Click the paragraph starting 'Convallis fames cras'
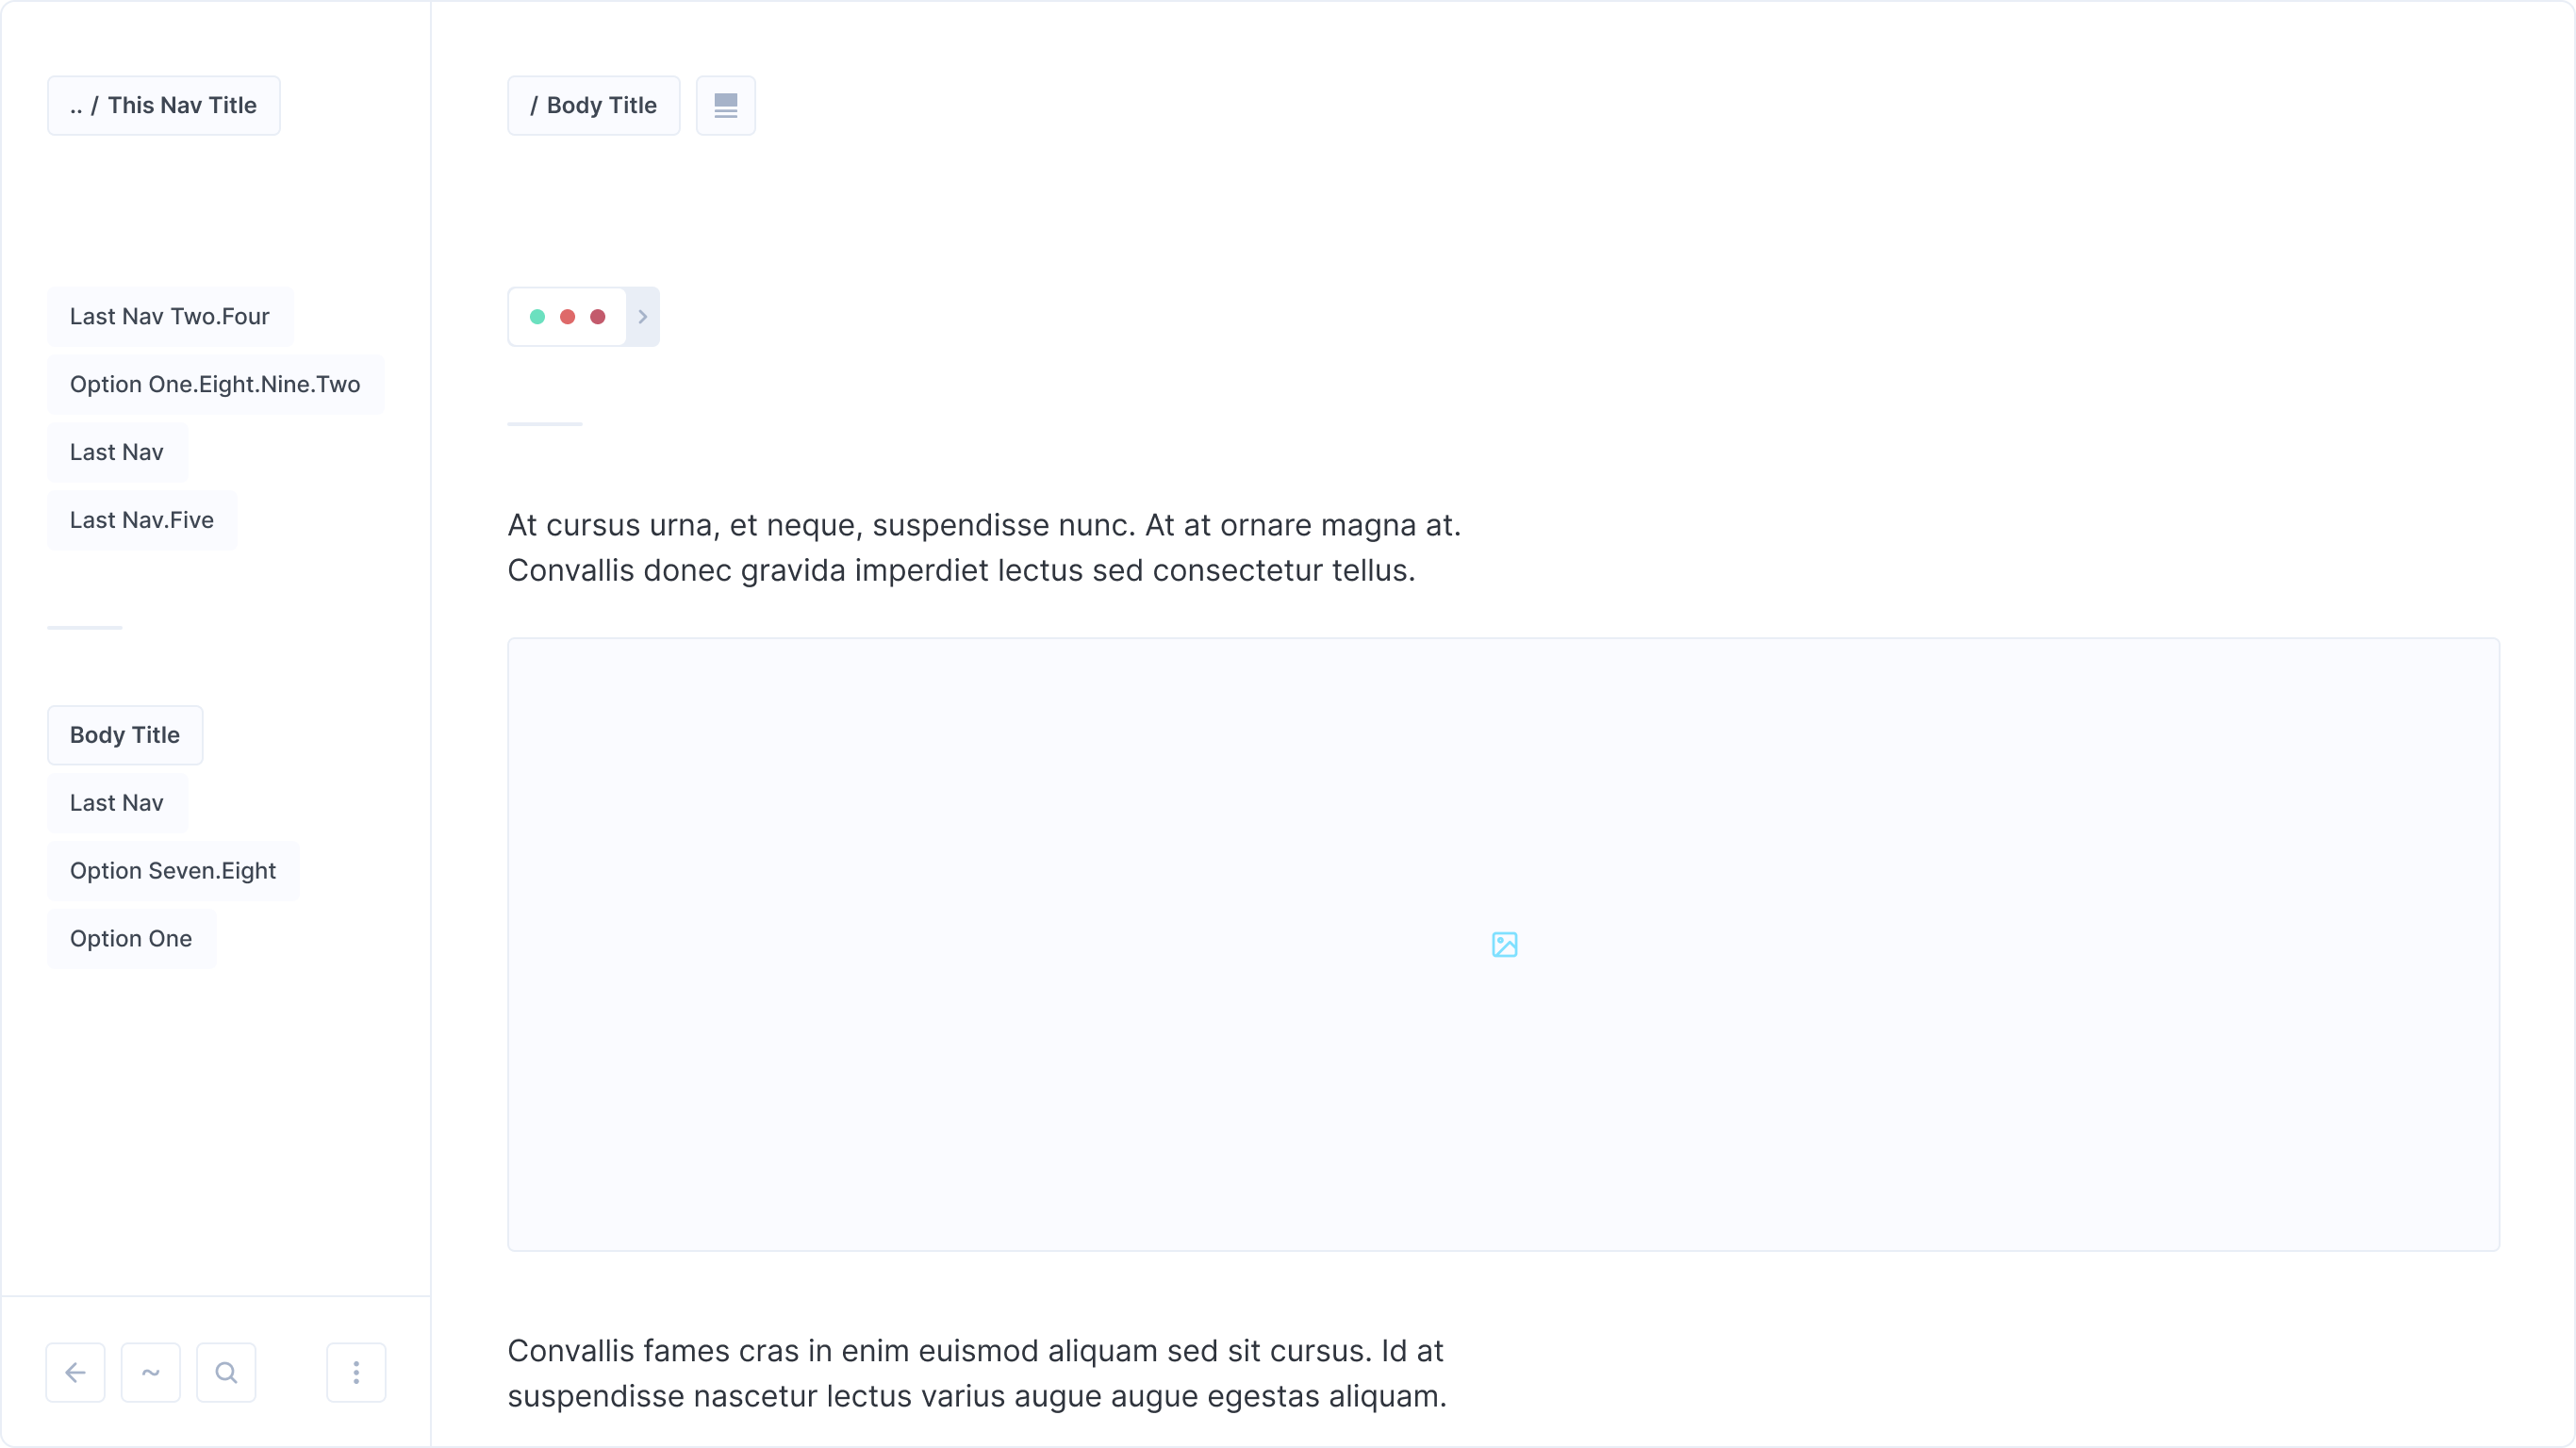This screenshot has height=1448, width=2576. click(977, 1373)
